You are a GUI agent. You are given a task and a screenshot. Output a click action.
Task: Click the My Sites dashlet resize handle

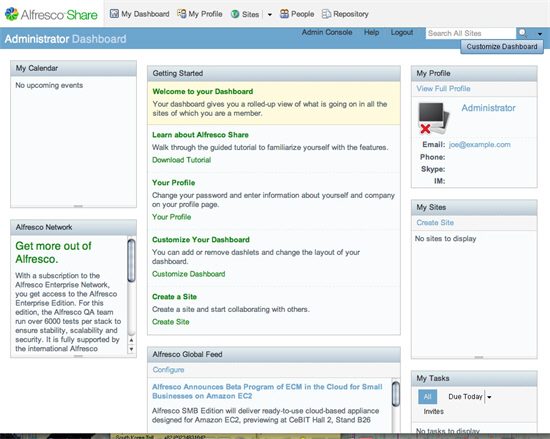click(479, 357)
